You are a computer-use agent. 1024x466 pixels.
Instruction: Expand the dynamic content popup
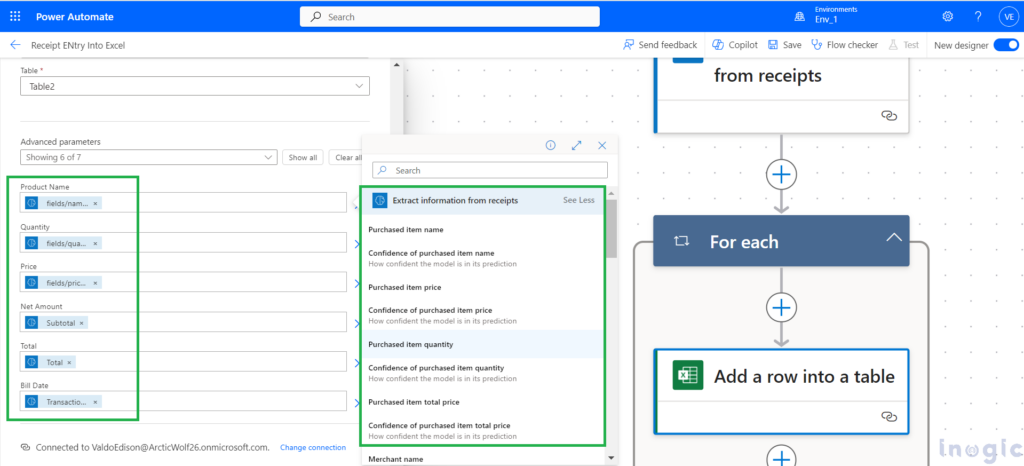click(577, 146)
